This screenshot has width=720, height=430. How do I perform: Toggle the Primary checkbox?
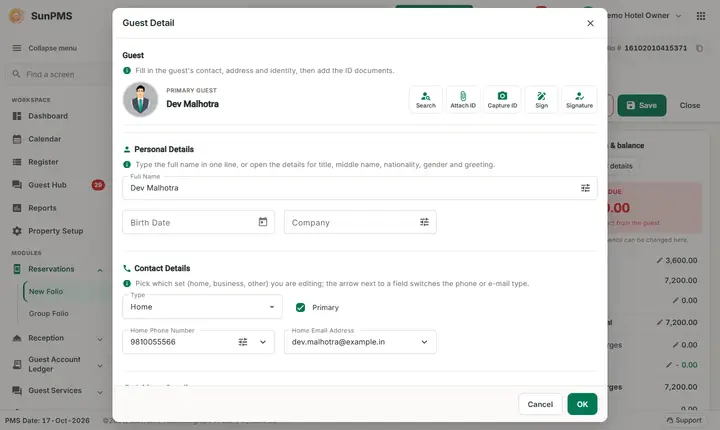300,307
